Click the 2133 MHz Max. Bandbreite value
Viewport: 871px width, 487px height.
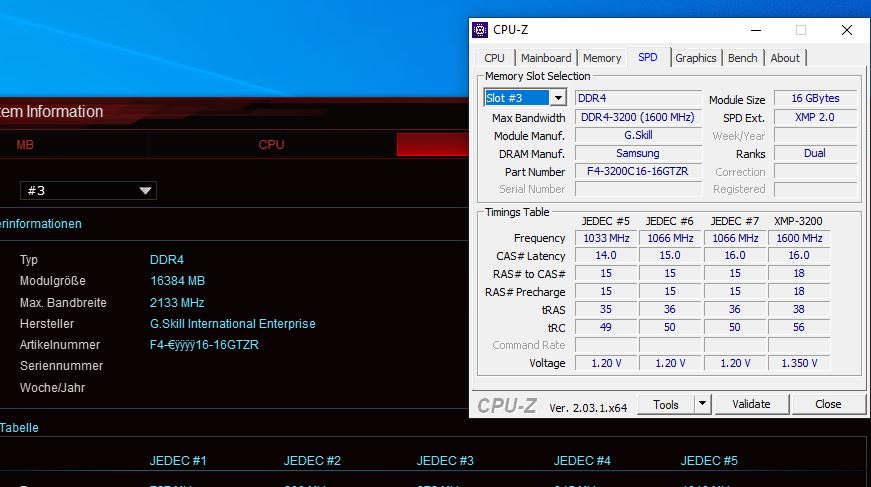(x=177, y=303)
